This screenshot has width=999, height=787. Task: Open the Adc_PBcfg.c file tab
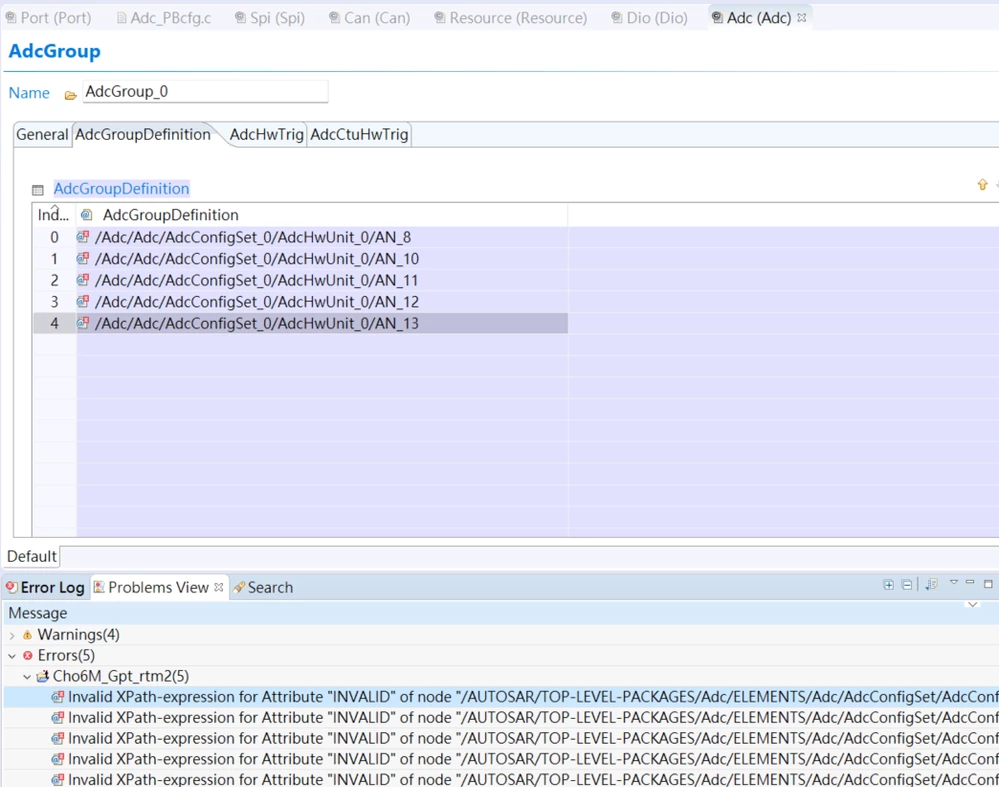tap(164, 18)
